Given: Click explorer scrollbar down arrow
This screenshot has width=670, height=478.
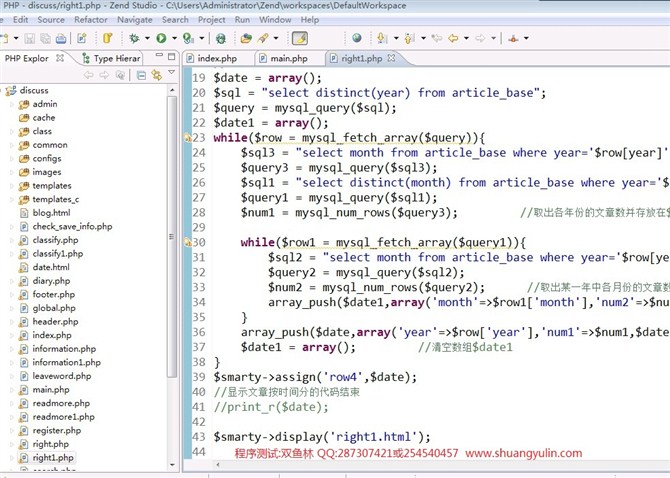Looking at the screenshot, I should [x=172, y=464].
